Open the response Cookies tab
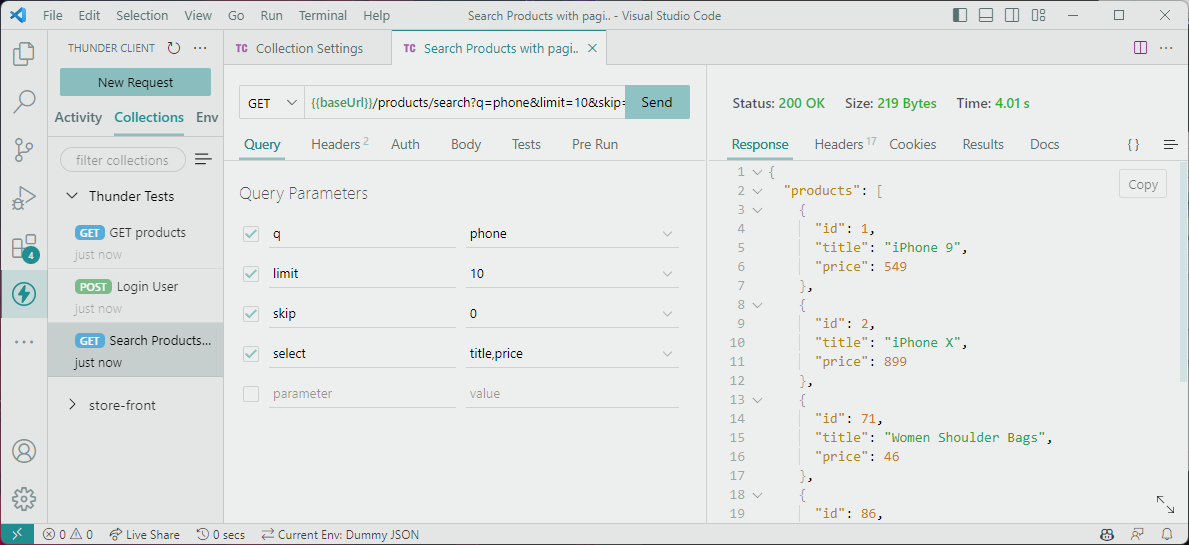1189x545 pixels. pos(912,144)
